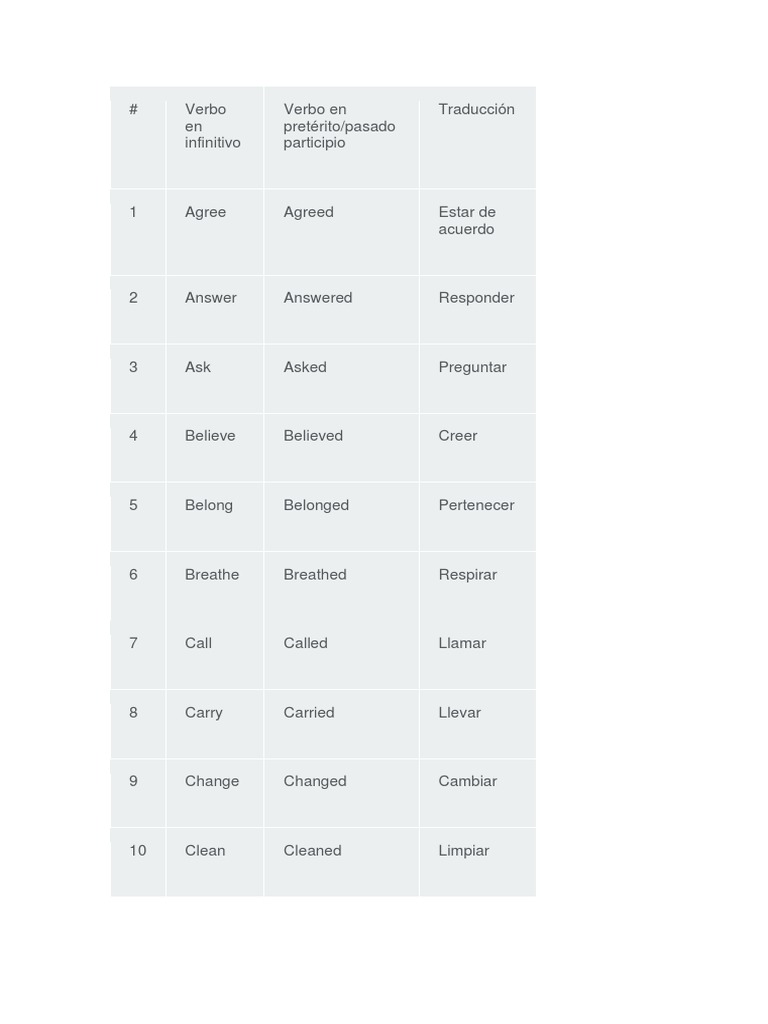Select 'Believed' in the past participle column

point(313,436)
